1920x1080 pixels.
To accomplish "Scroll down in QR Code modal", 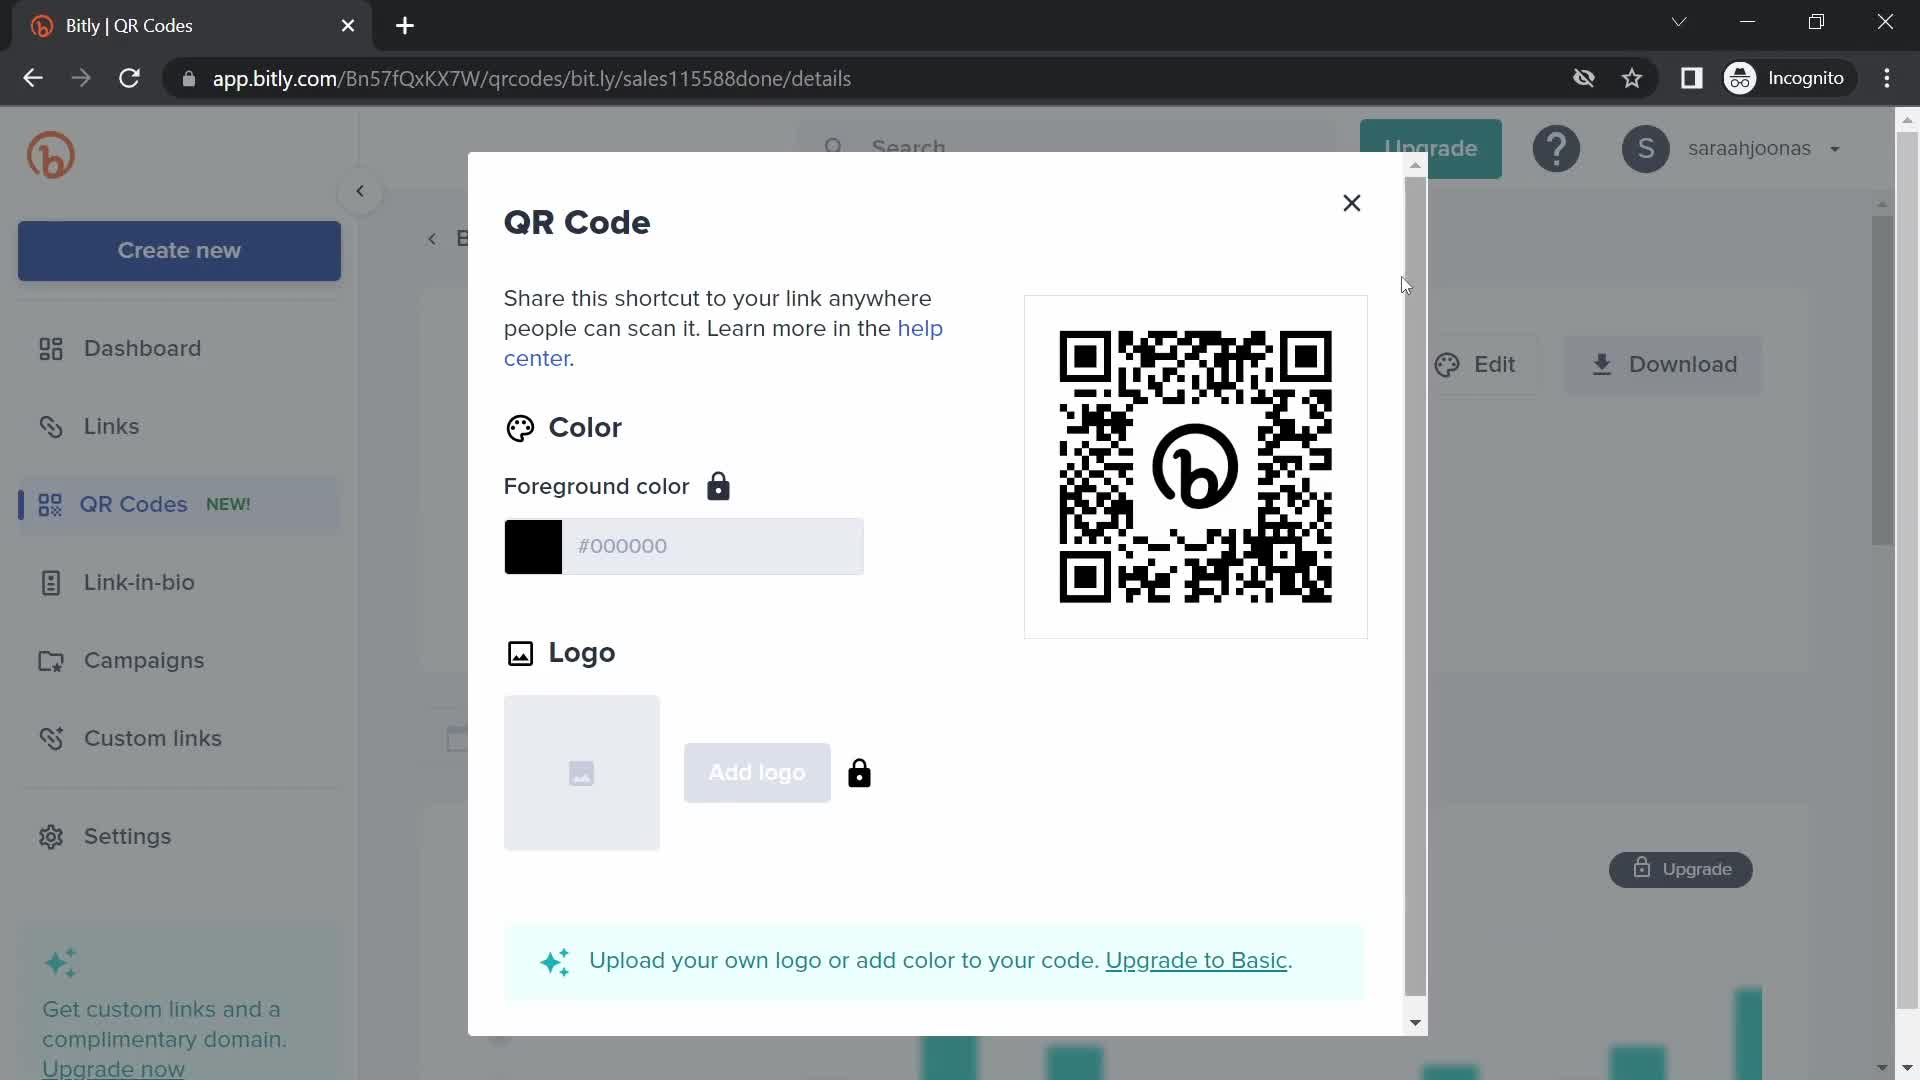I will coord(1415,1022).
